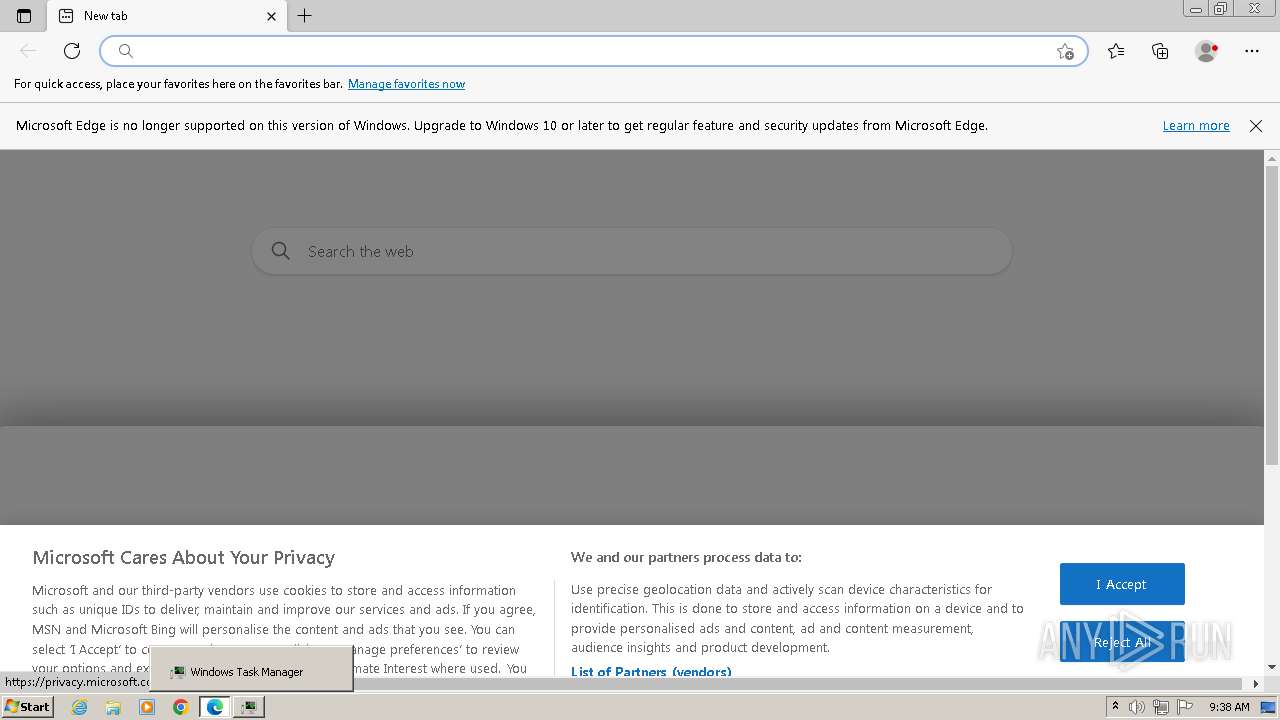The image size is (1280, 720).
Task: Show hidden tray icons arrow
Action: 1115,706
